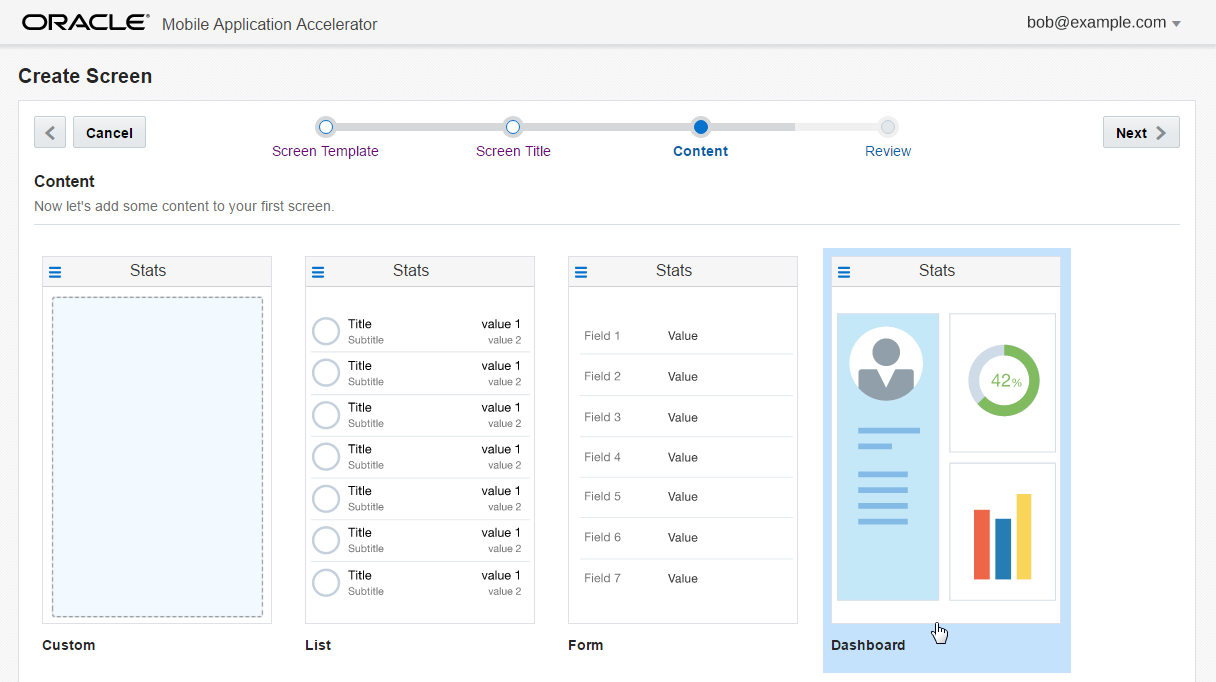Screen dimensions: 1216x682
Task: Click the Content step marker on progress bar
Action: click(x=701, y=127)
